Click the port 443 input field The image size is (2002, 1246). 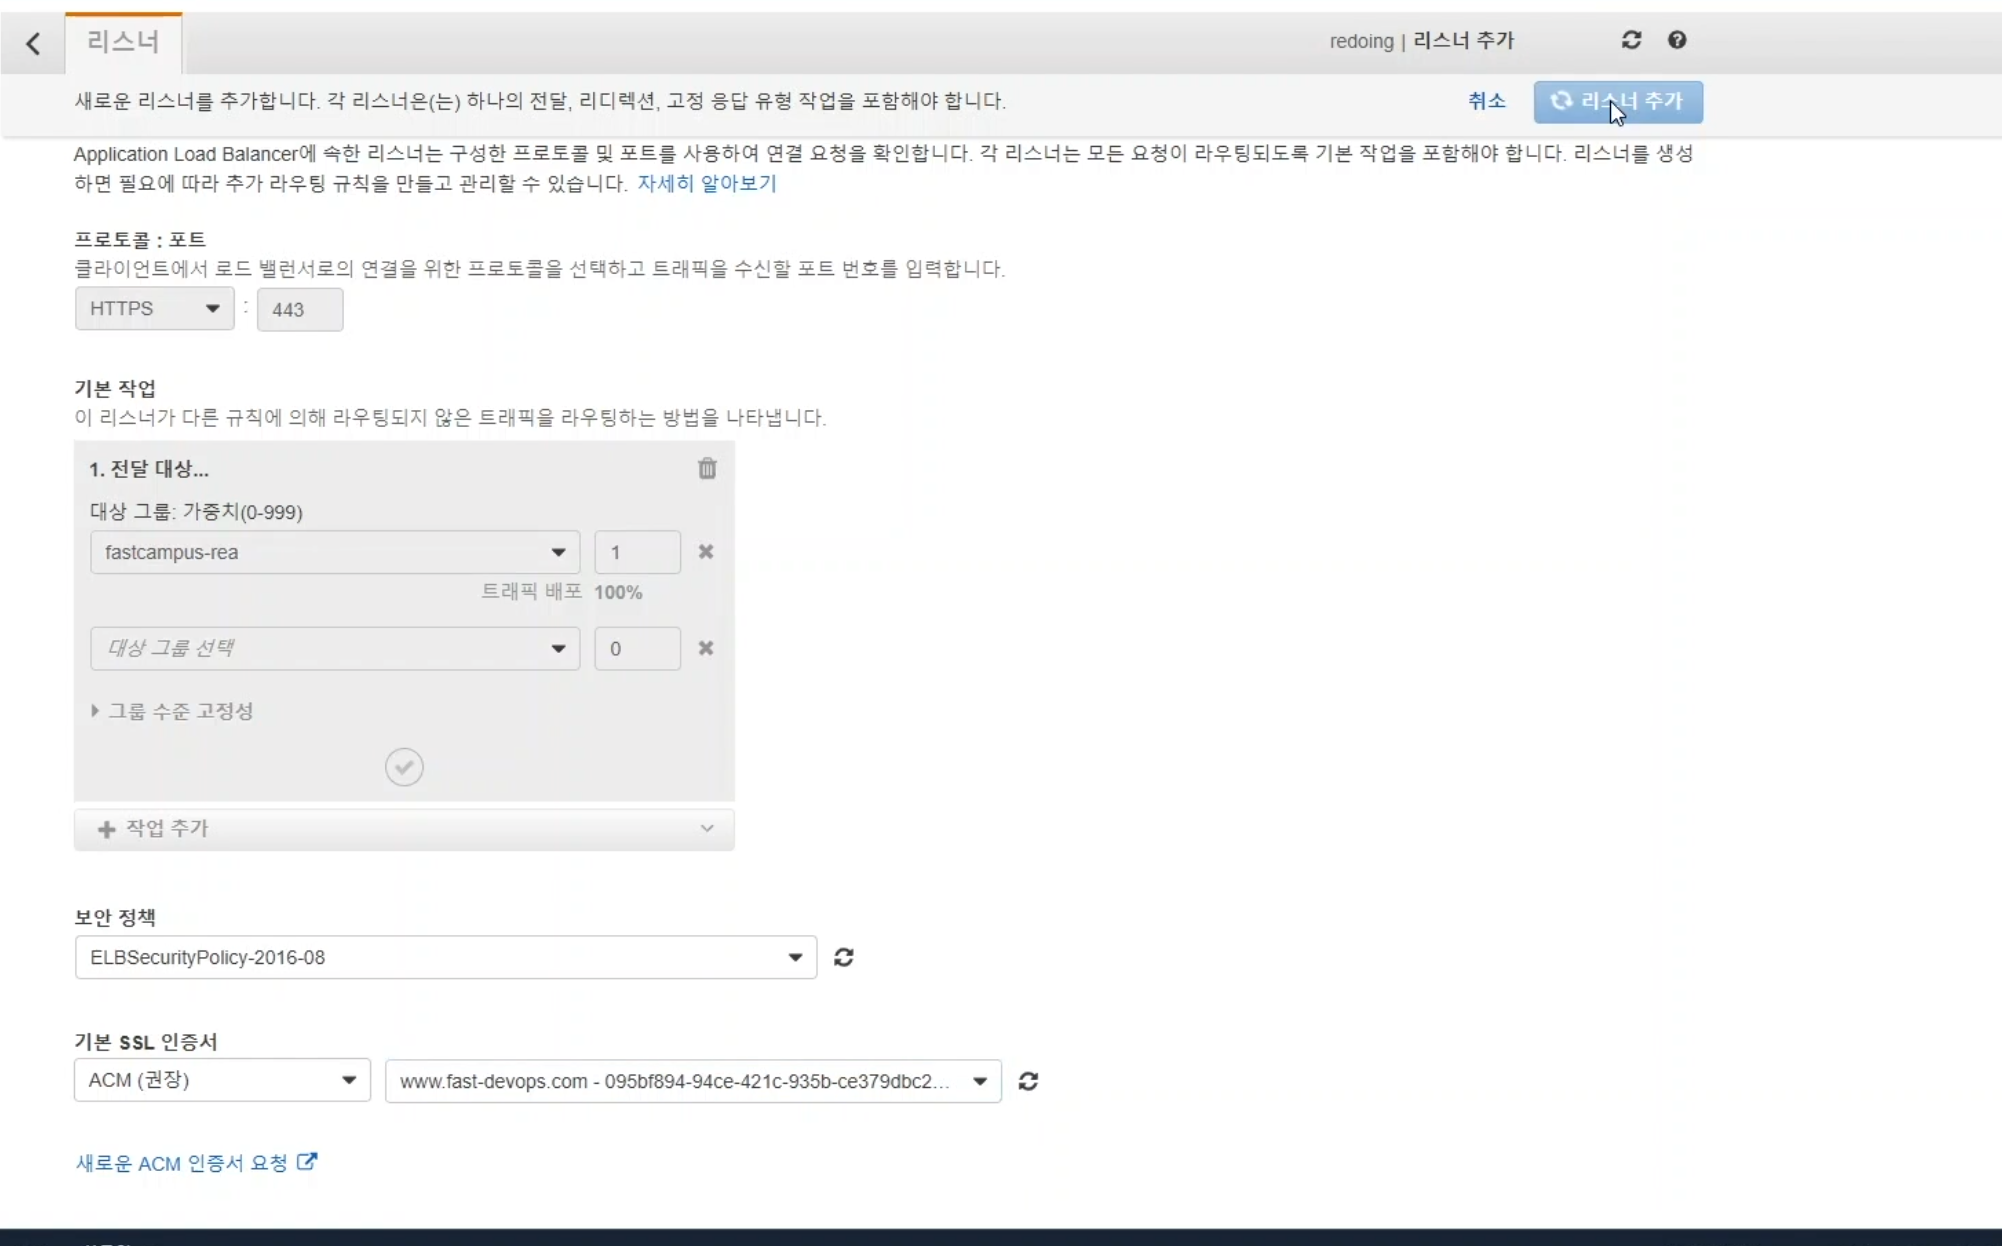point(299,309)
